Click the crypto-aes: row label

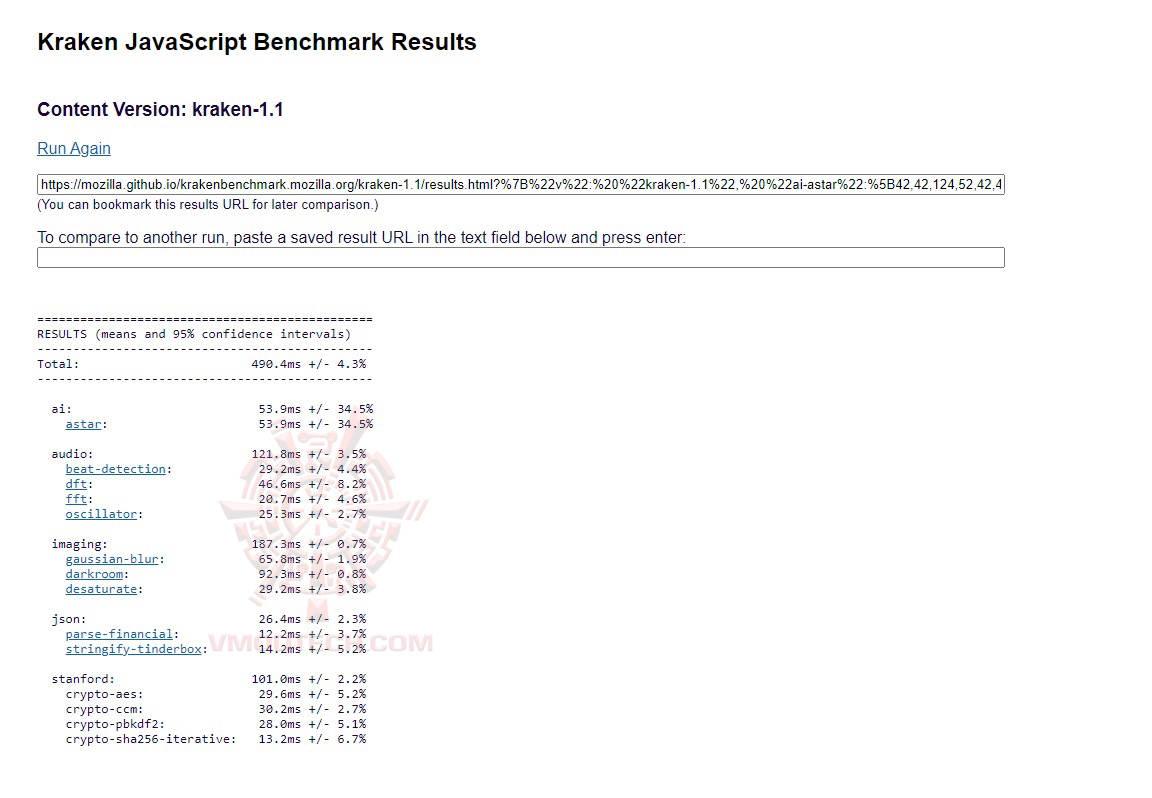pyautogui.click(x=104, y=694)
